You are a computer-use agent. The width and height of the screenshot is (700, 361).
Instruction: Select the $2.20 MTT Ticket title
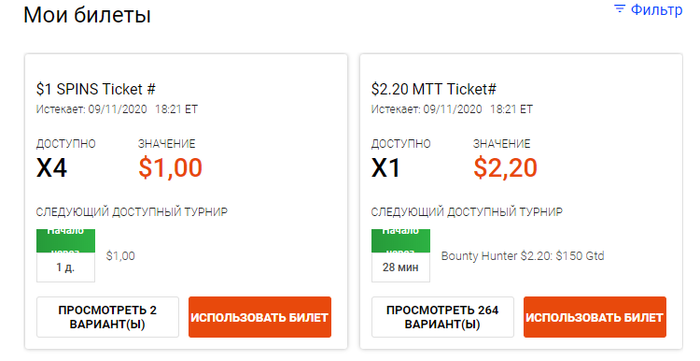point(433,89)
